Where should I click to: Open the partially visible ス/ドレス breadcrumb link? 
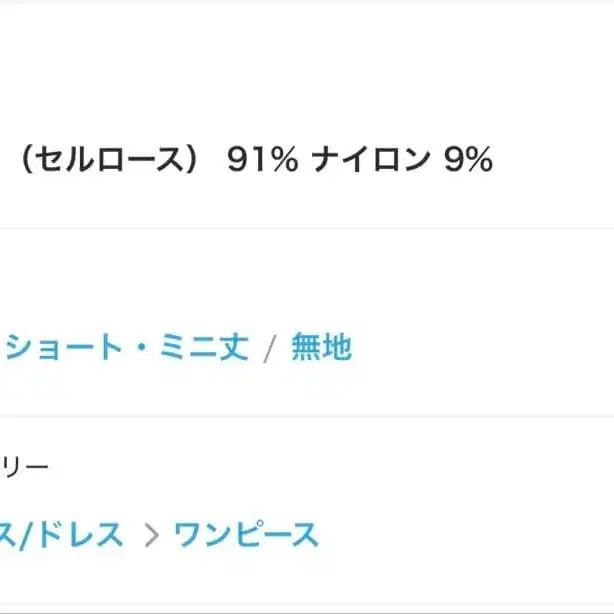click(x=62, y=534)
